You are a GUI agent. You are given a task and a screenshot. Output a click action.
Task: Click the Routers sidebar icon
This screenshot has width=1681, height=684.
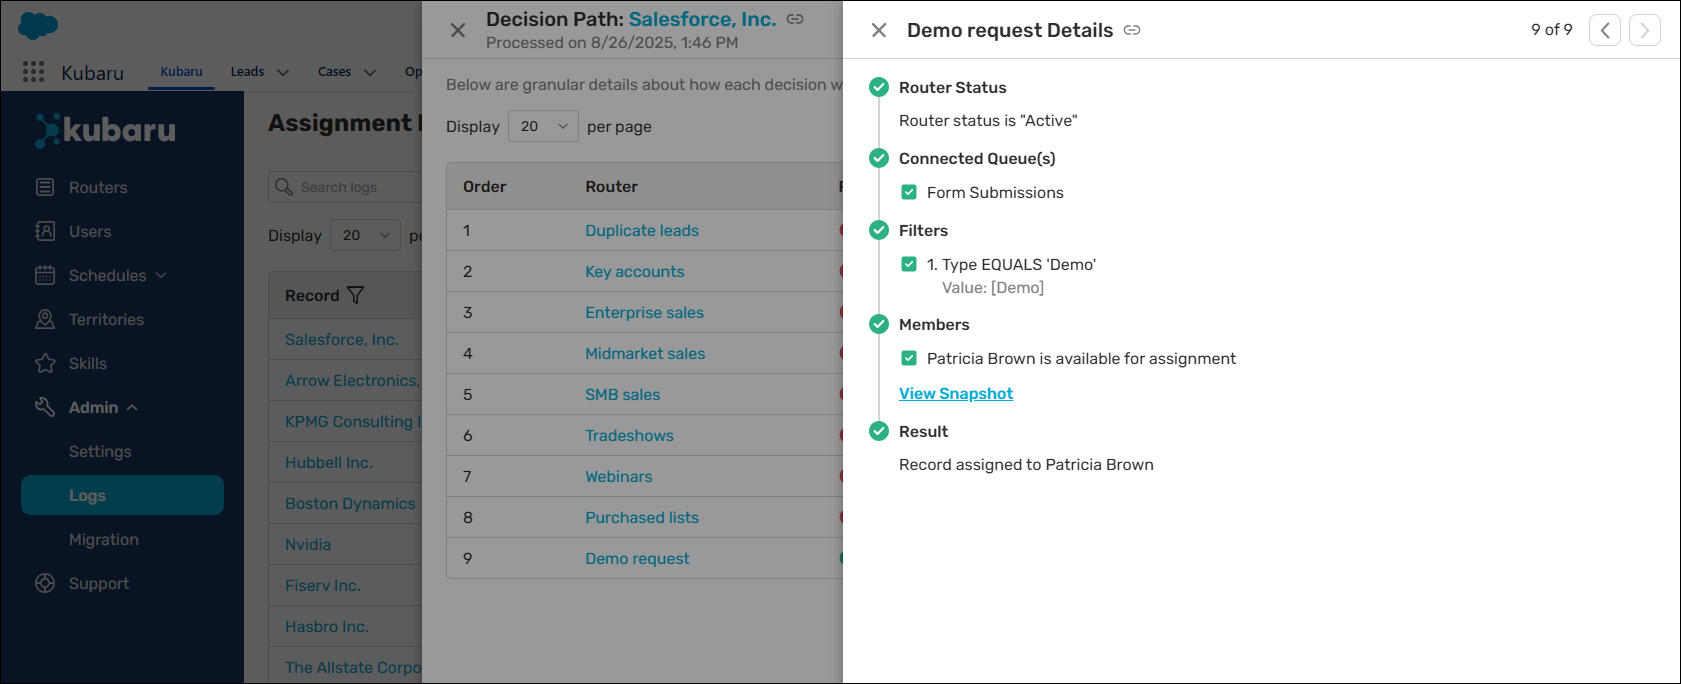point(45,187)
